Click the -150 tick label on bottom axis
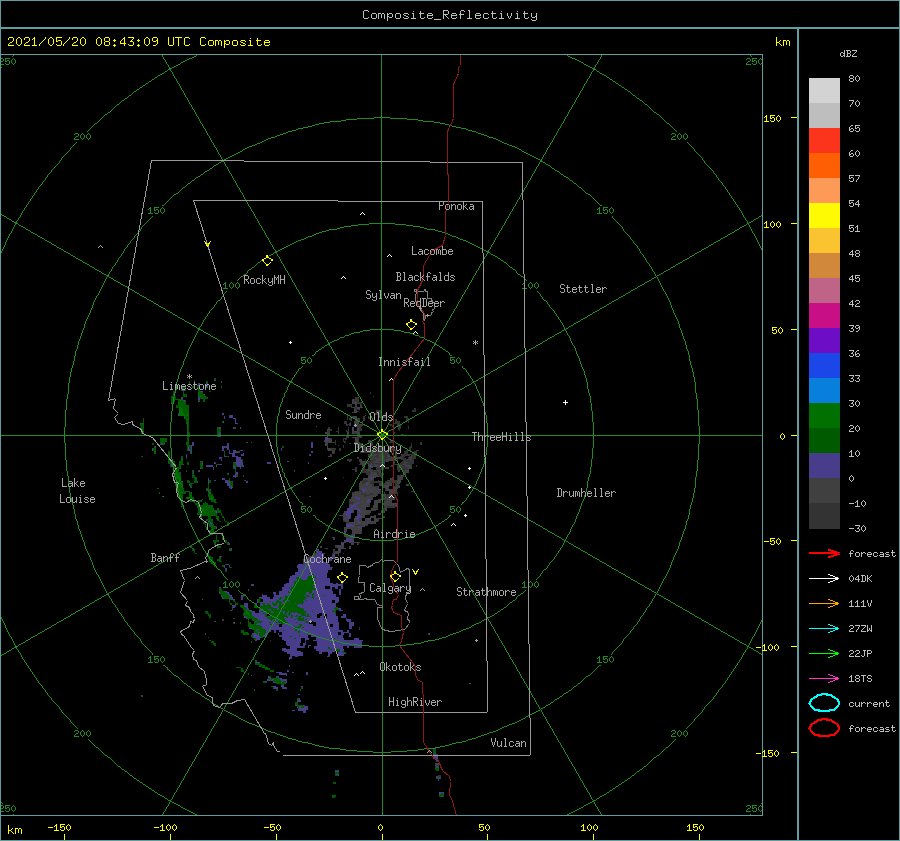Viewport: 900px width, 841px height. coord(59,827)
